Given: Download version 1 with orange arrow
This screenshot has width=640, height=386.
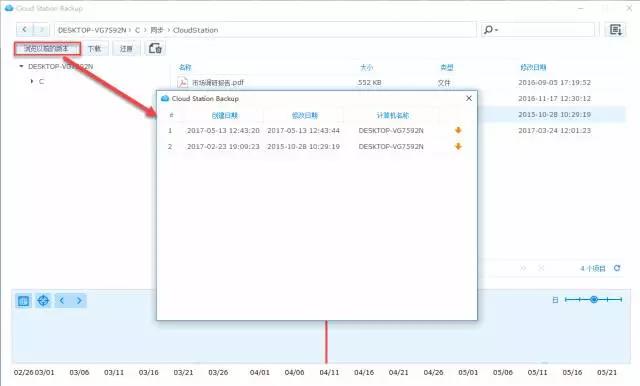Looking at the screenshot, I should coord(458,130).
